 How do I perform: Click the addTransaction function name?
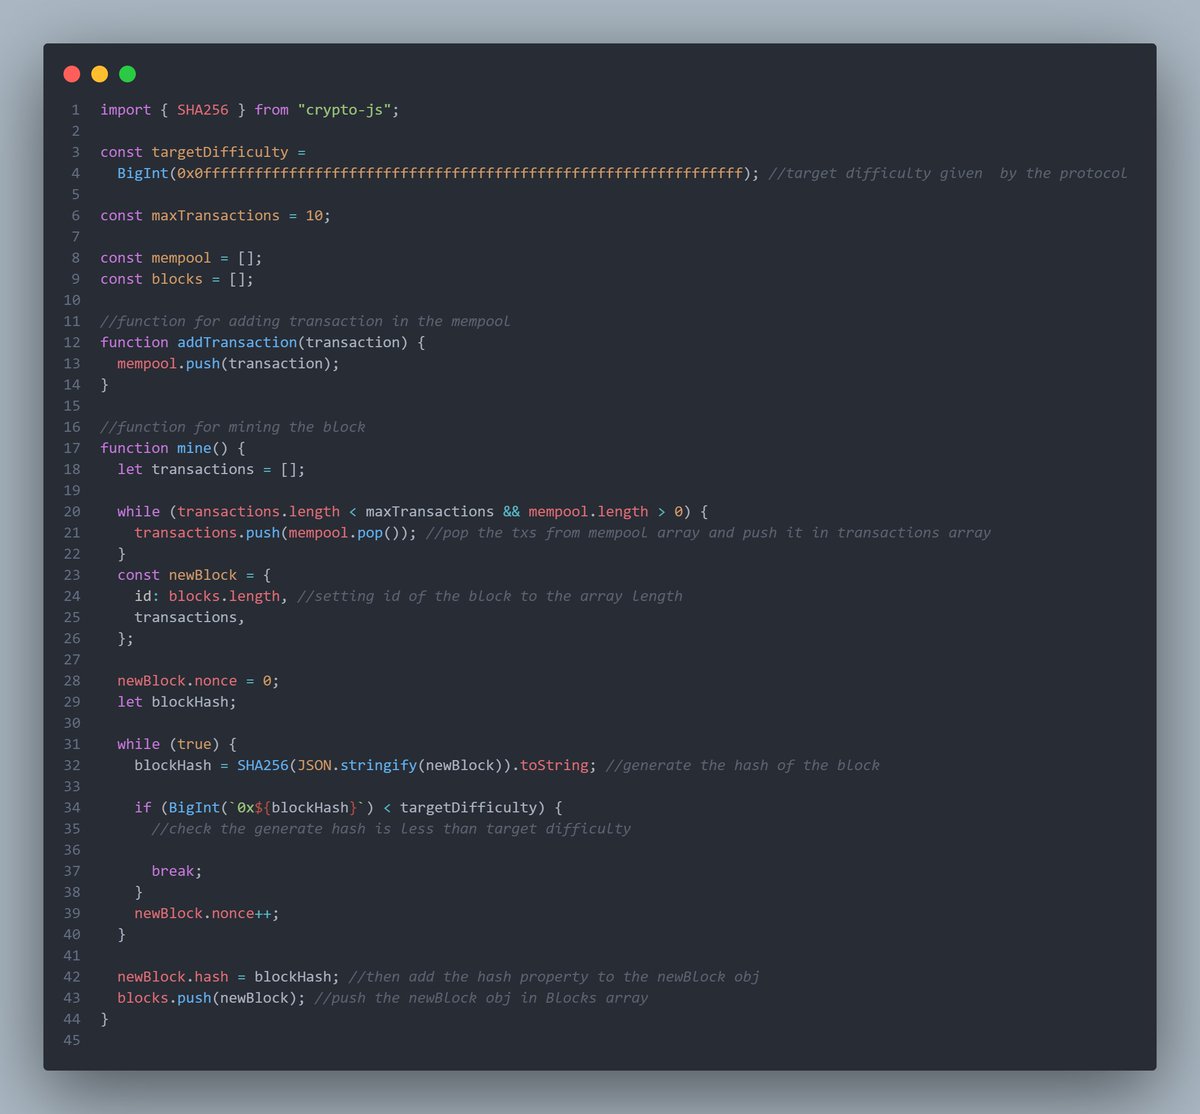[x=237, y=342]
